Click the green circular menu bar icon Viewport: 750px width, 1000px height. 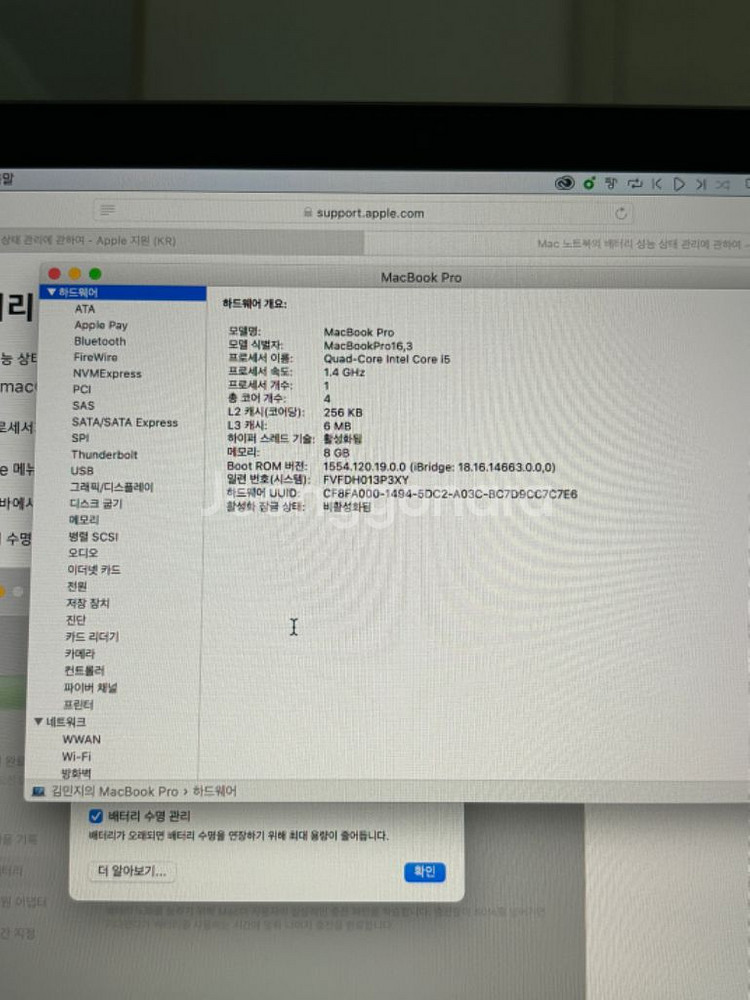[x=589, y=184]
